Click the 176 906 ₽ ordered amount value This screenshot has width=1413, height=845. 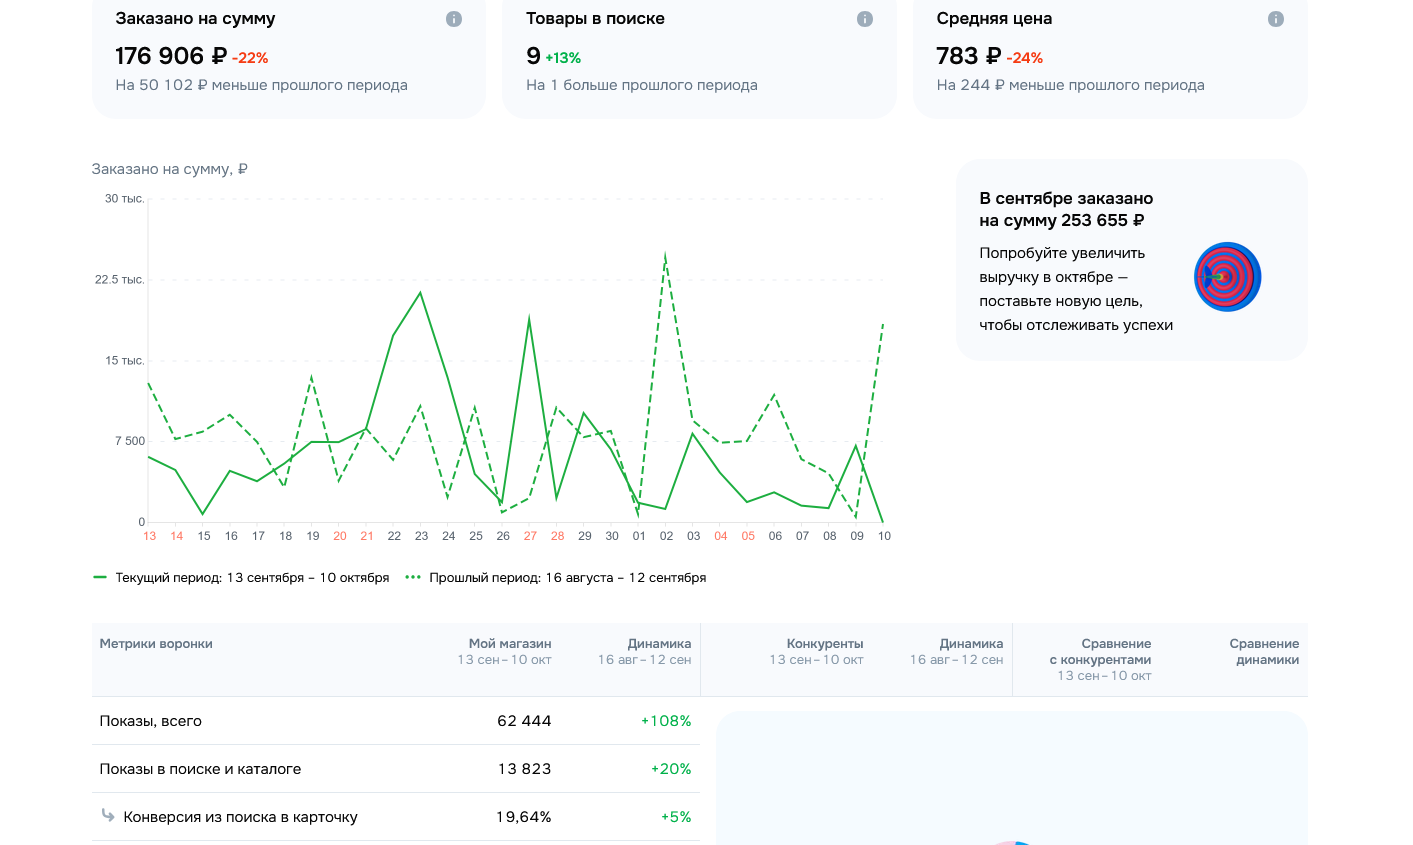pos(171,57)
